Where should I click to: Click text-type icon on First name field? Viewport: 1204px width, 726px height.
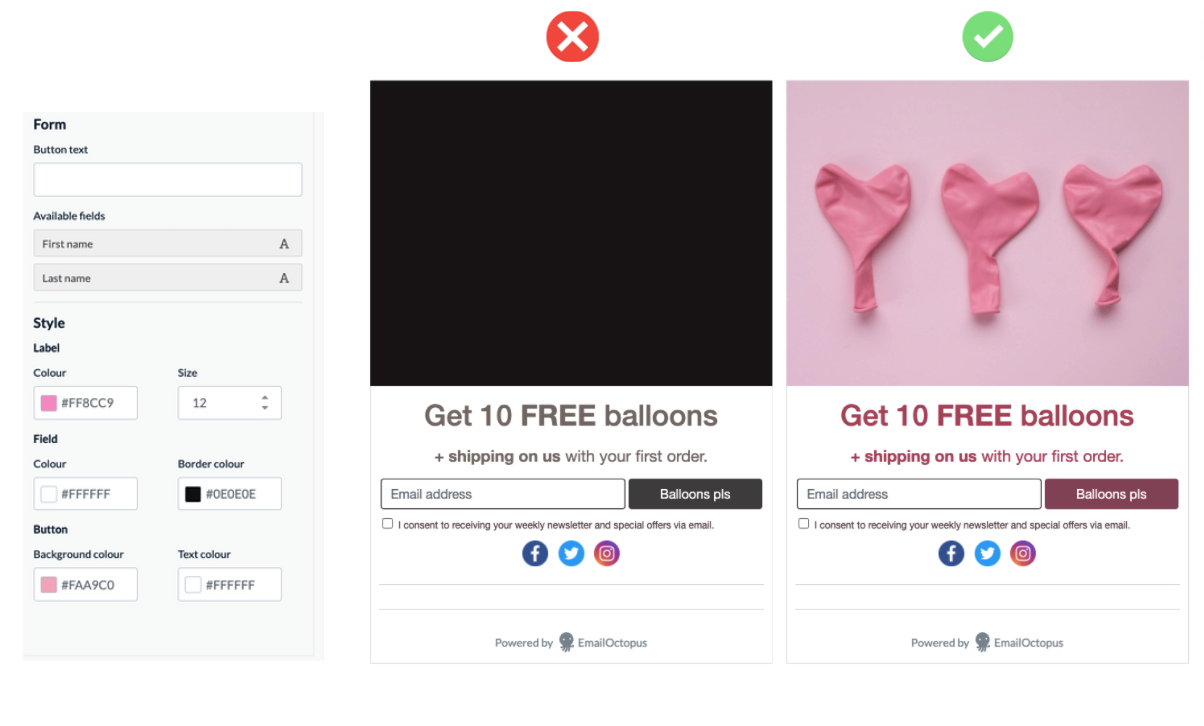pyautogui.click(x=284, y=244)
